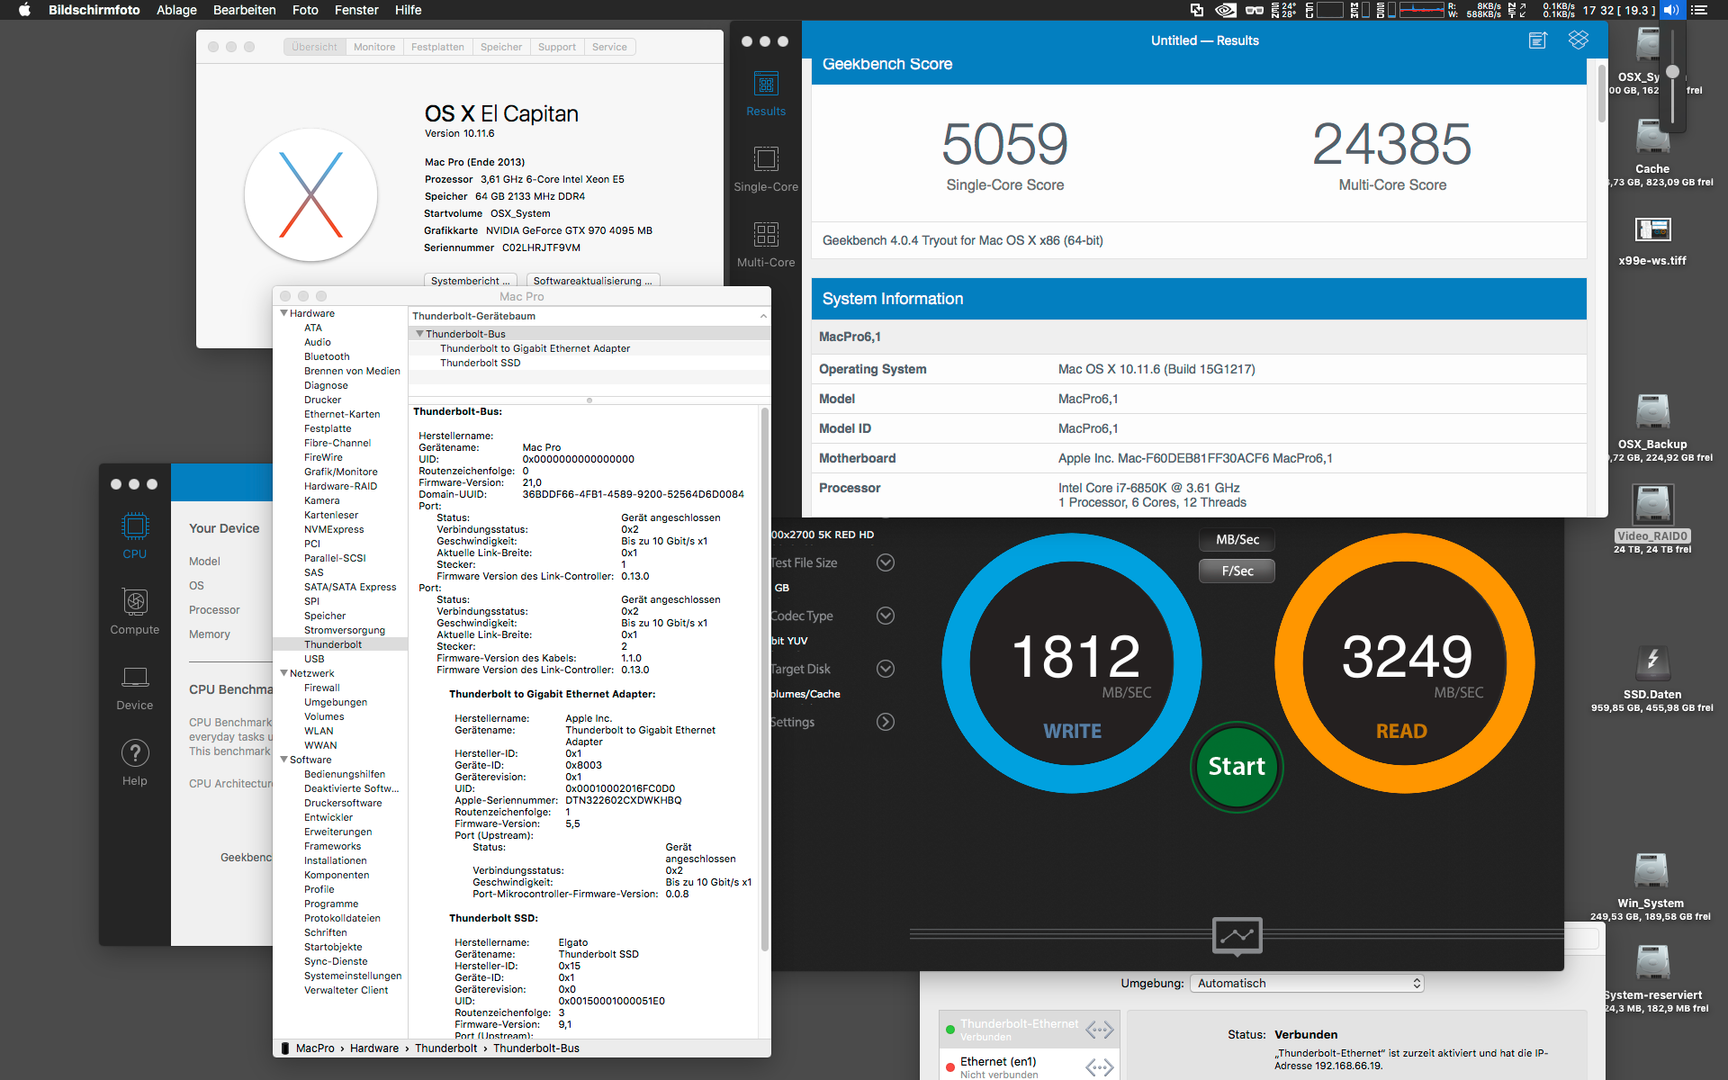1728x1080 pixels.
Task: Open the Target Disk dropdown
Action: (x=885, y=669)
